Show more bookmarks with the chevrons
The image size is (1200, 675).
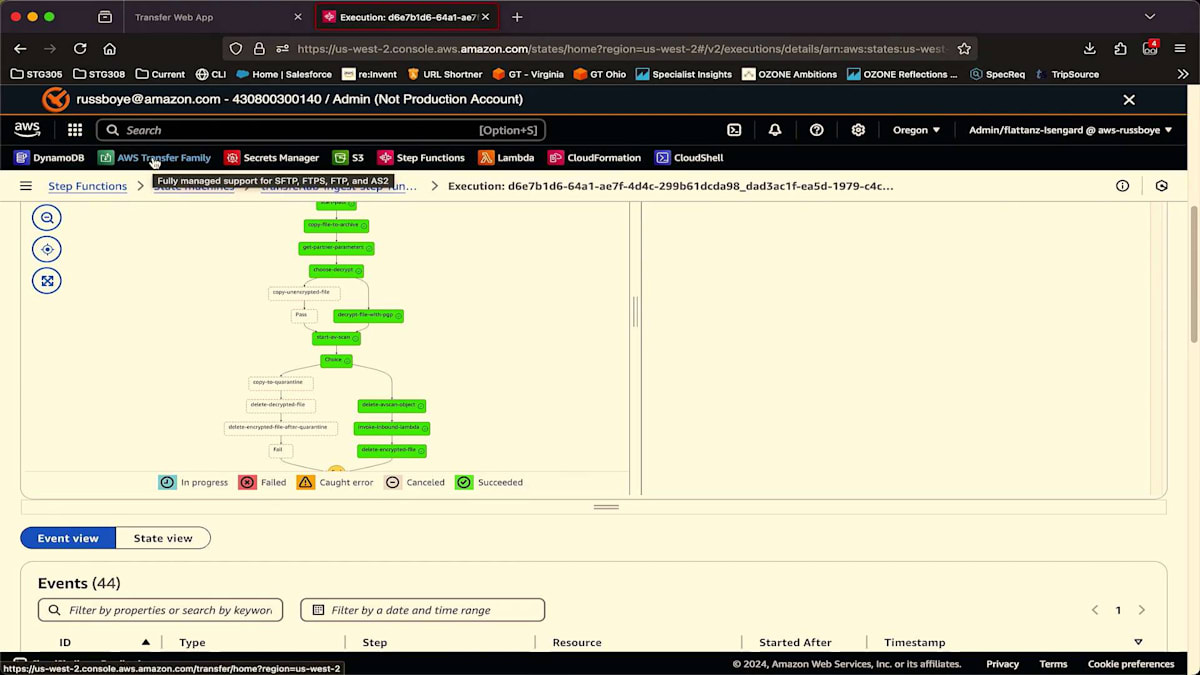click(x=1183, y=74)
